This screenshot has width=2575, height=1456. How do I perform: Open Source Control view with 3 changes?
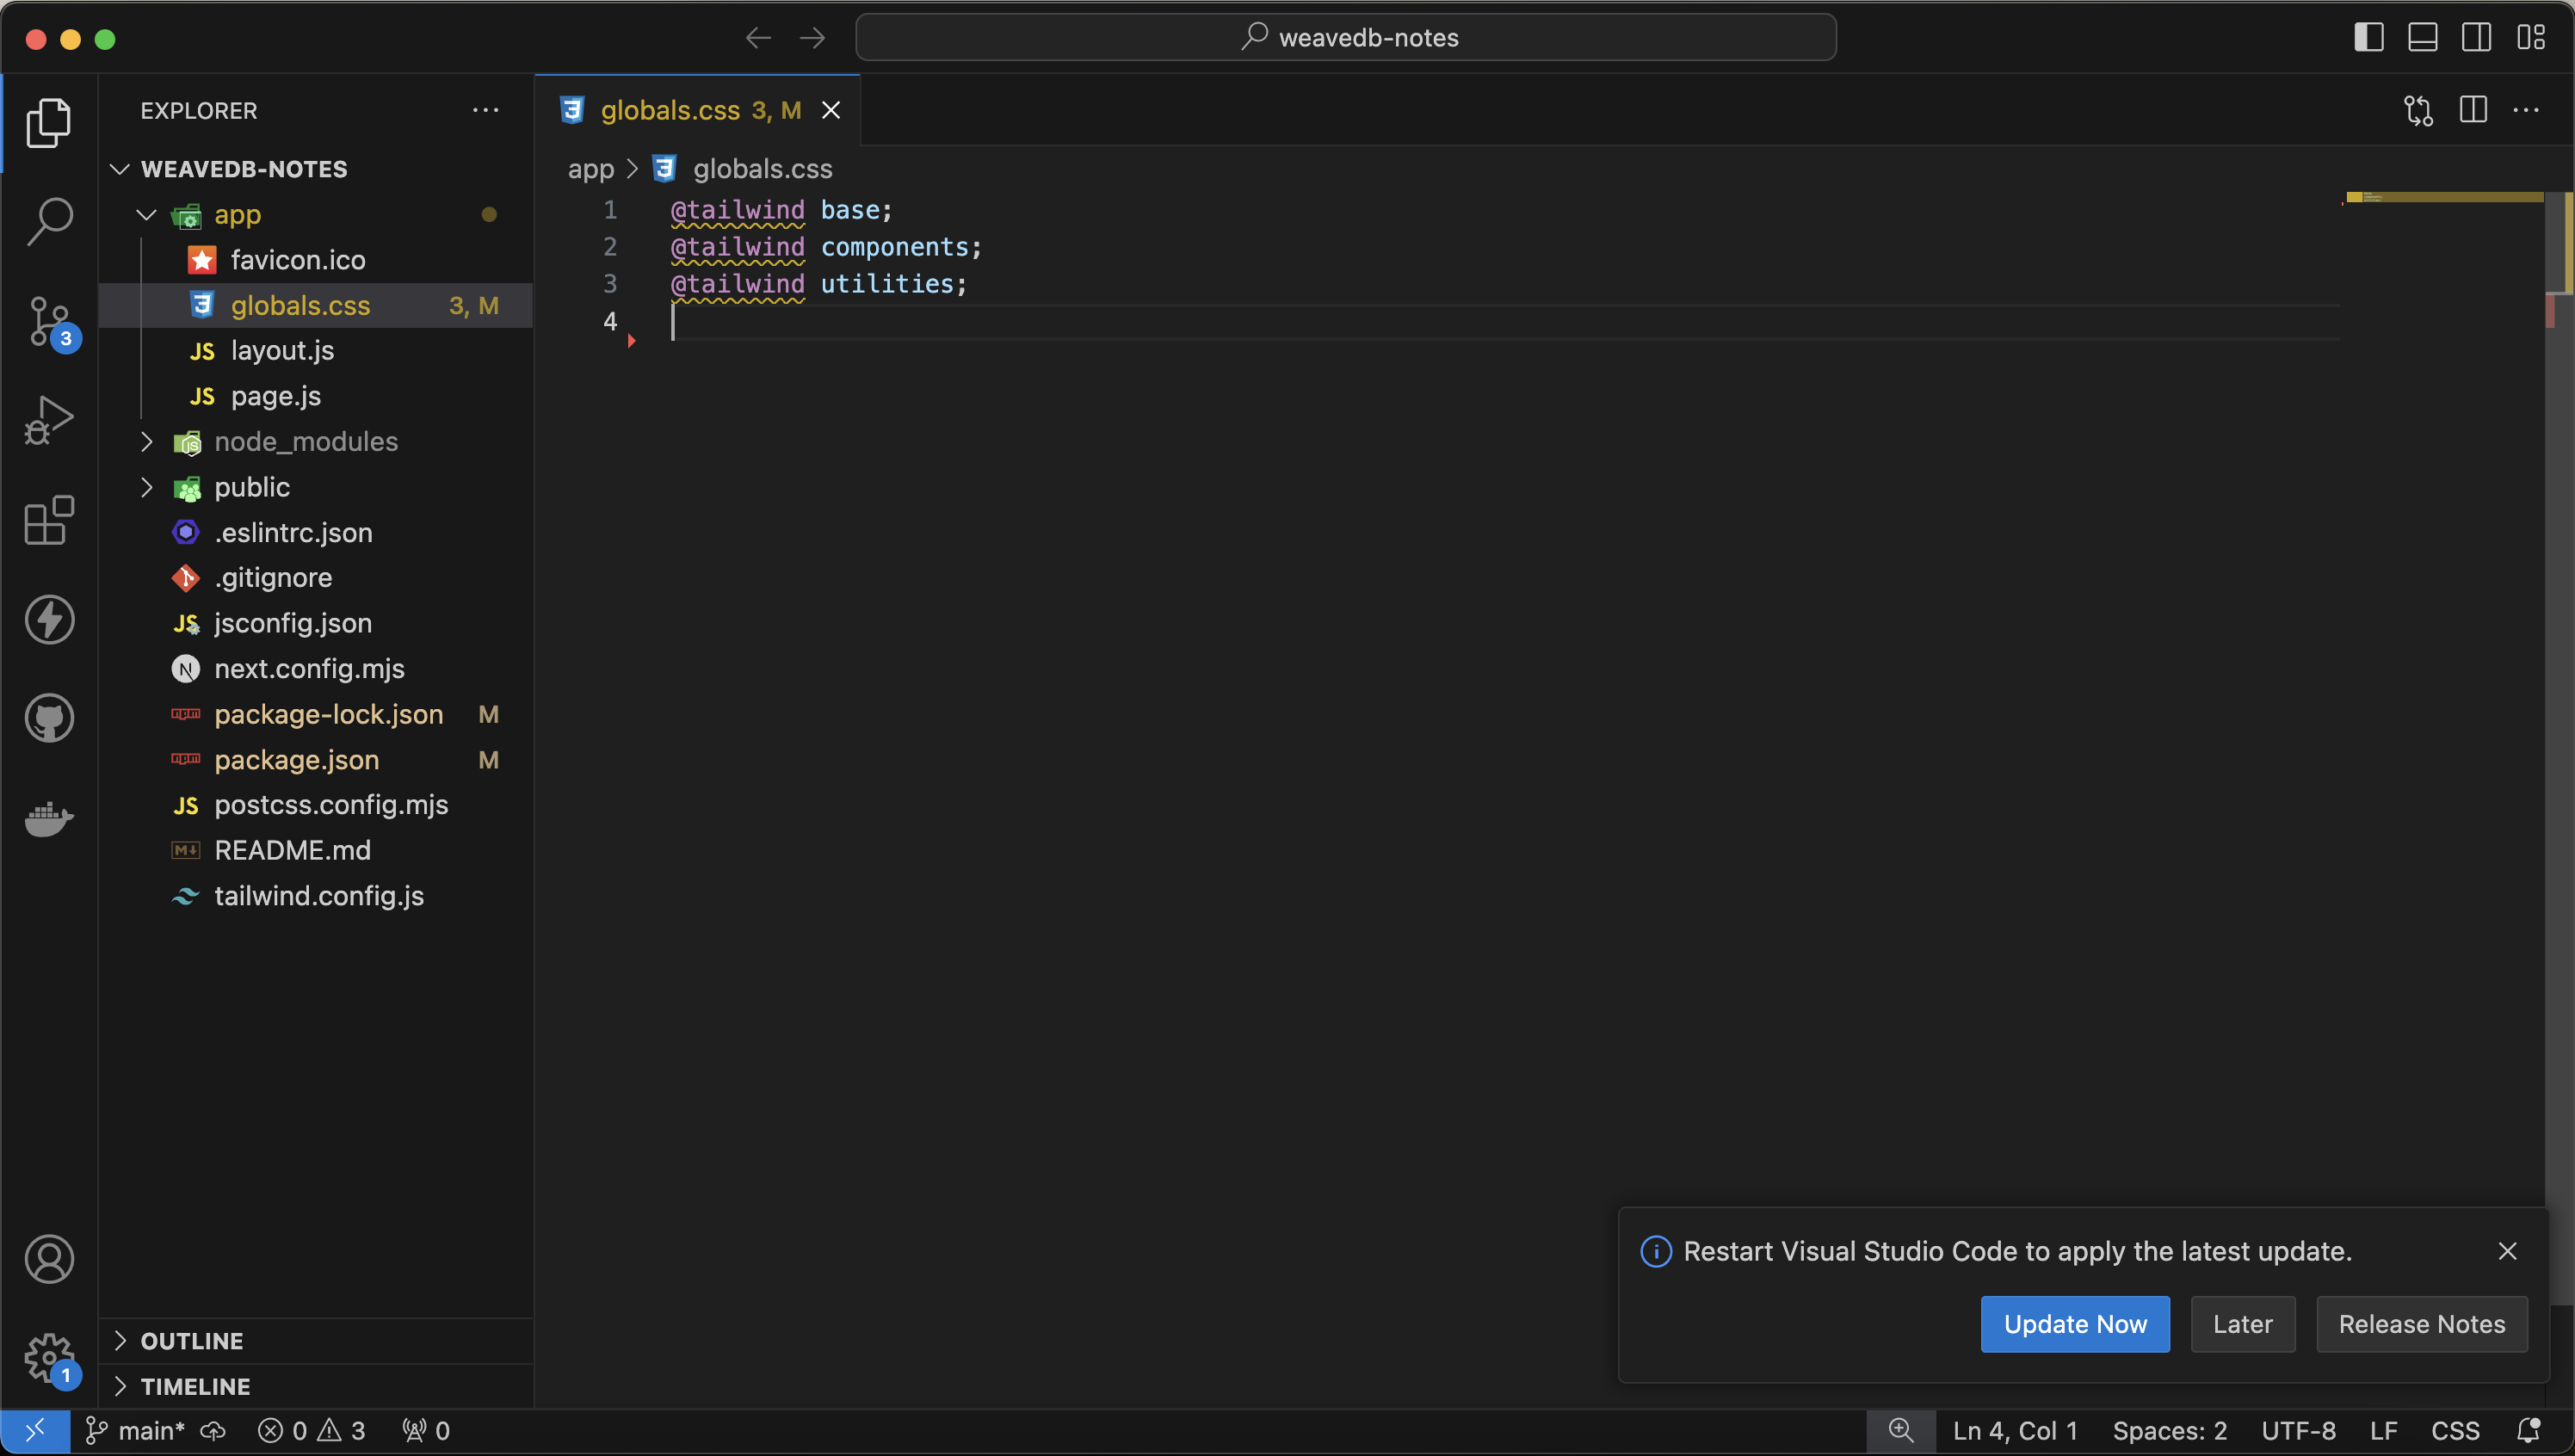49,320
